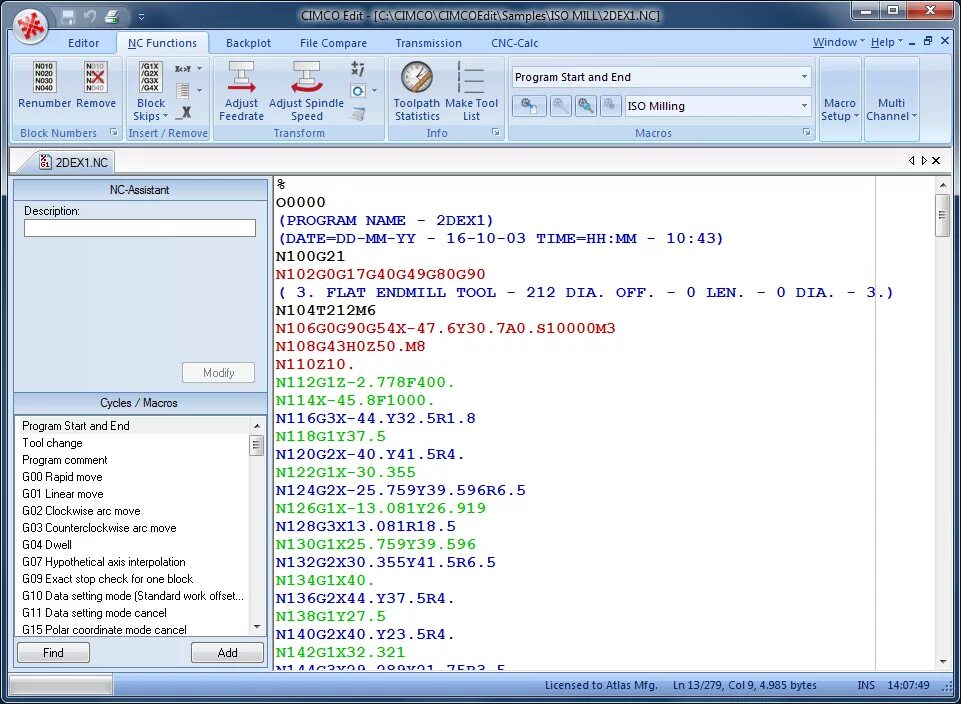Switch to the CNC-Calc tab
961x704 pixels.
point(515,43)
